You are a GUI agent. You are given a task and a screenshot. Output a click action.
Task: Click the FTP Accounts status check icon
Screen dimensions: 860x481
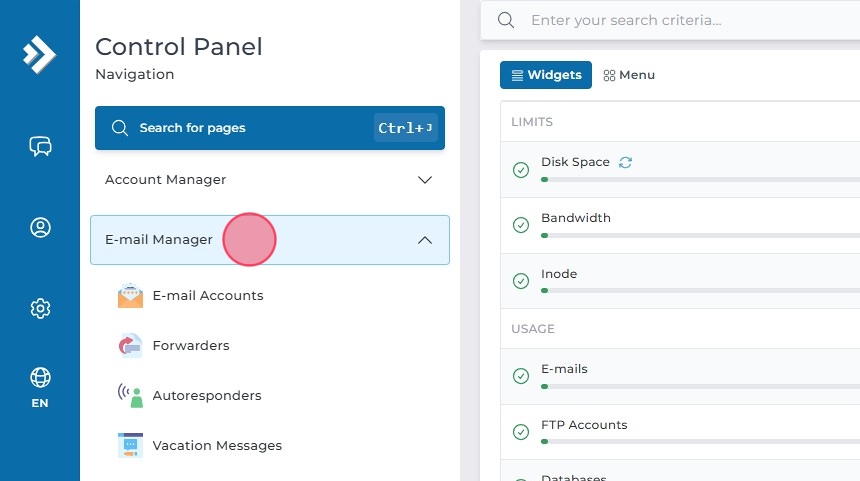521,433
